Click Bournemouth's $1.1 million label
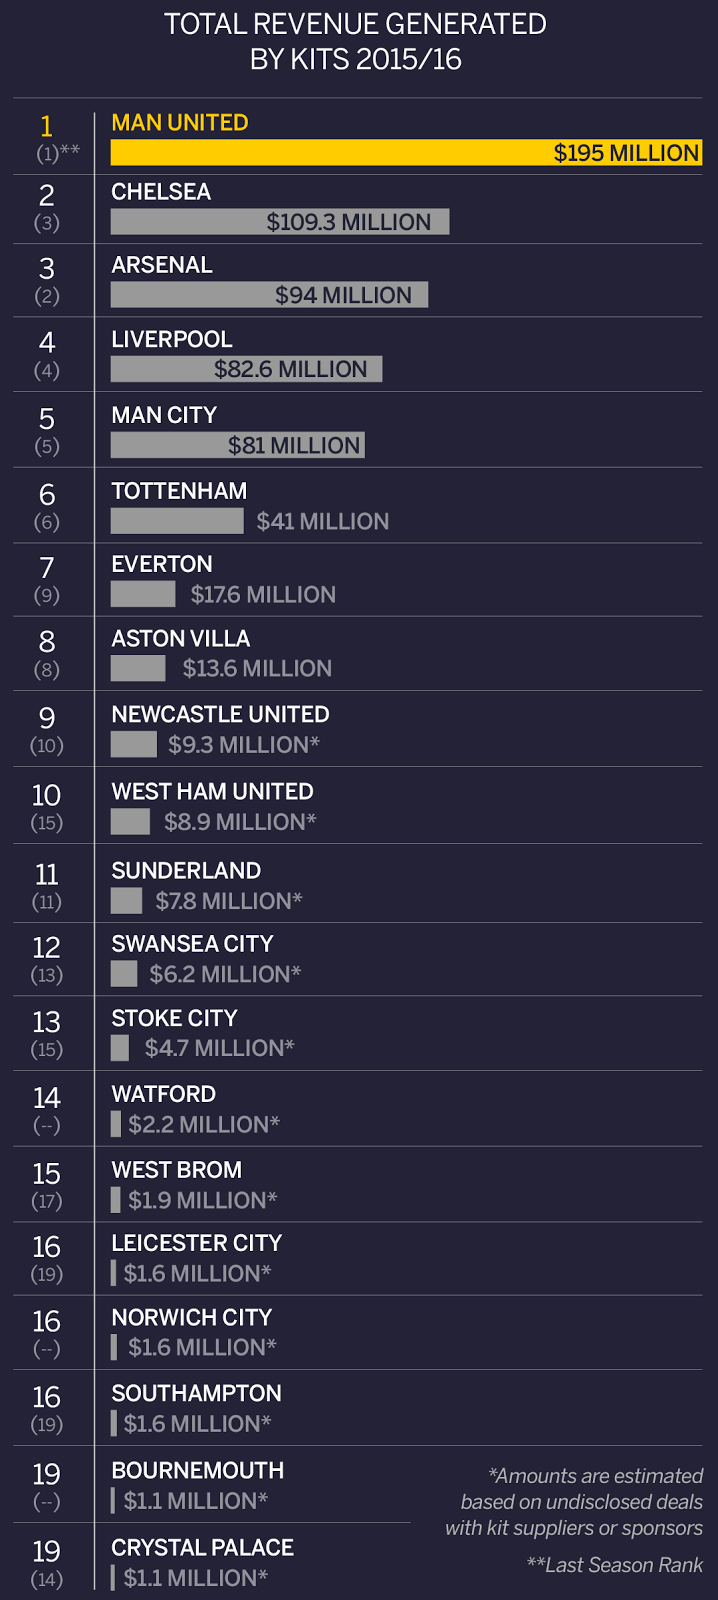 point(195,1501)
